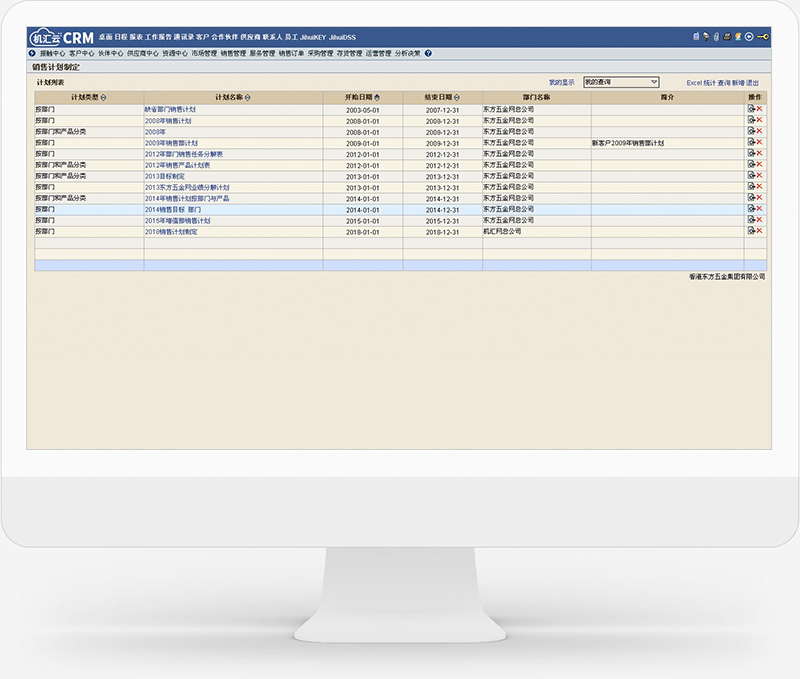Click the 我的显示 link
This screenshot has height=679, width=800.
[x=562, y=82]
